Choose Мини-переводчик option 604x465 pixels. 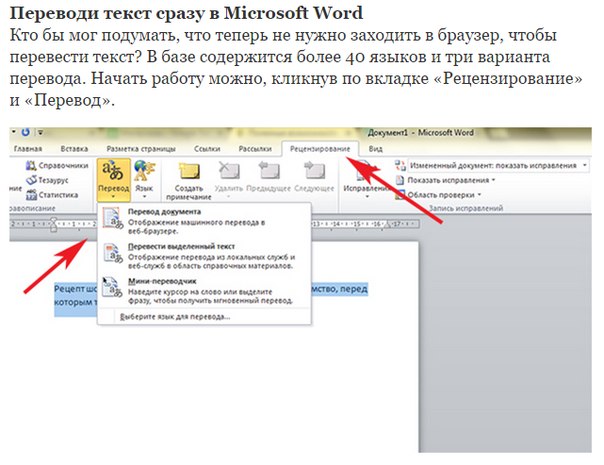204,290
